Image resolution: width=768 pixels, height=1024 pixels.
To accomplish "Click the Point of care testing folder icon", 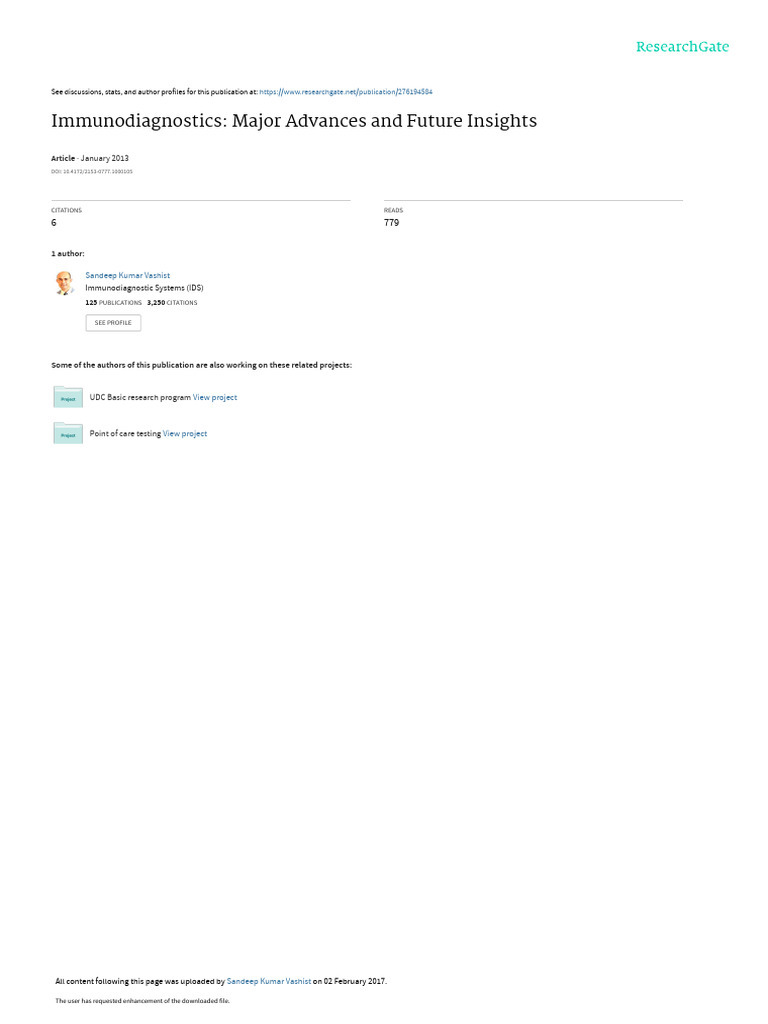I will [68, 433].
